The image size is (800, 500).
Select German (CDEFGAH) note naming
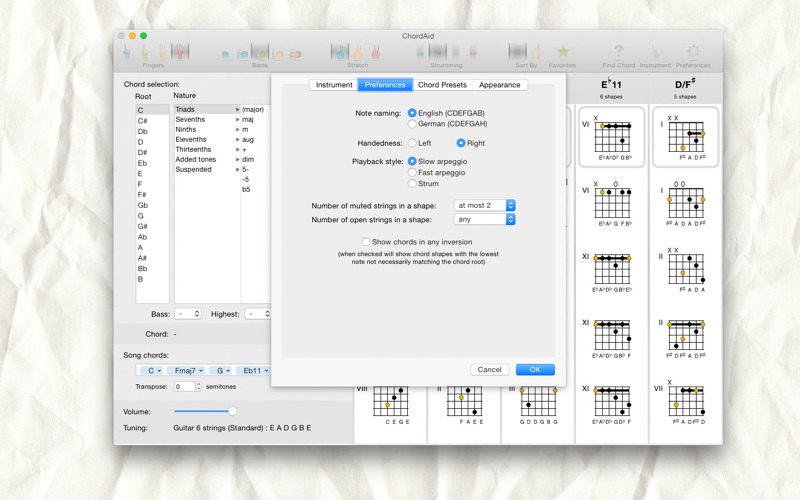click(412, 124)
